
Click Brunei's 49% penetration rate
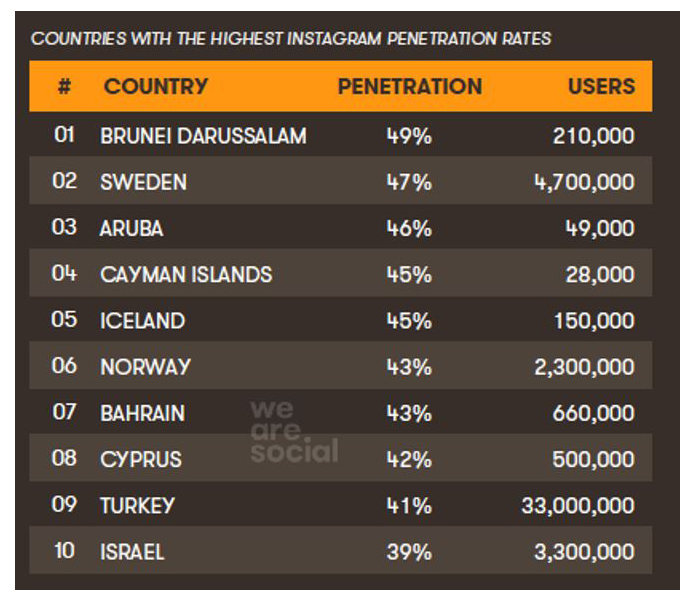point(409,136)
